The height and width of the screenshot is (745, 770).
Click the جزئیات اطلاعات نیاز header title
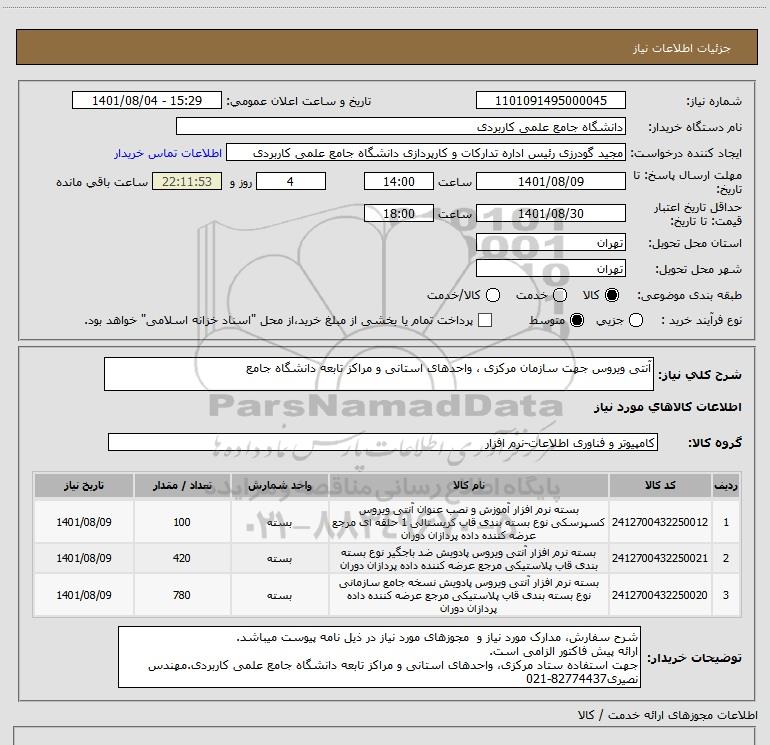coord(681,48)
